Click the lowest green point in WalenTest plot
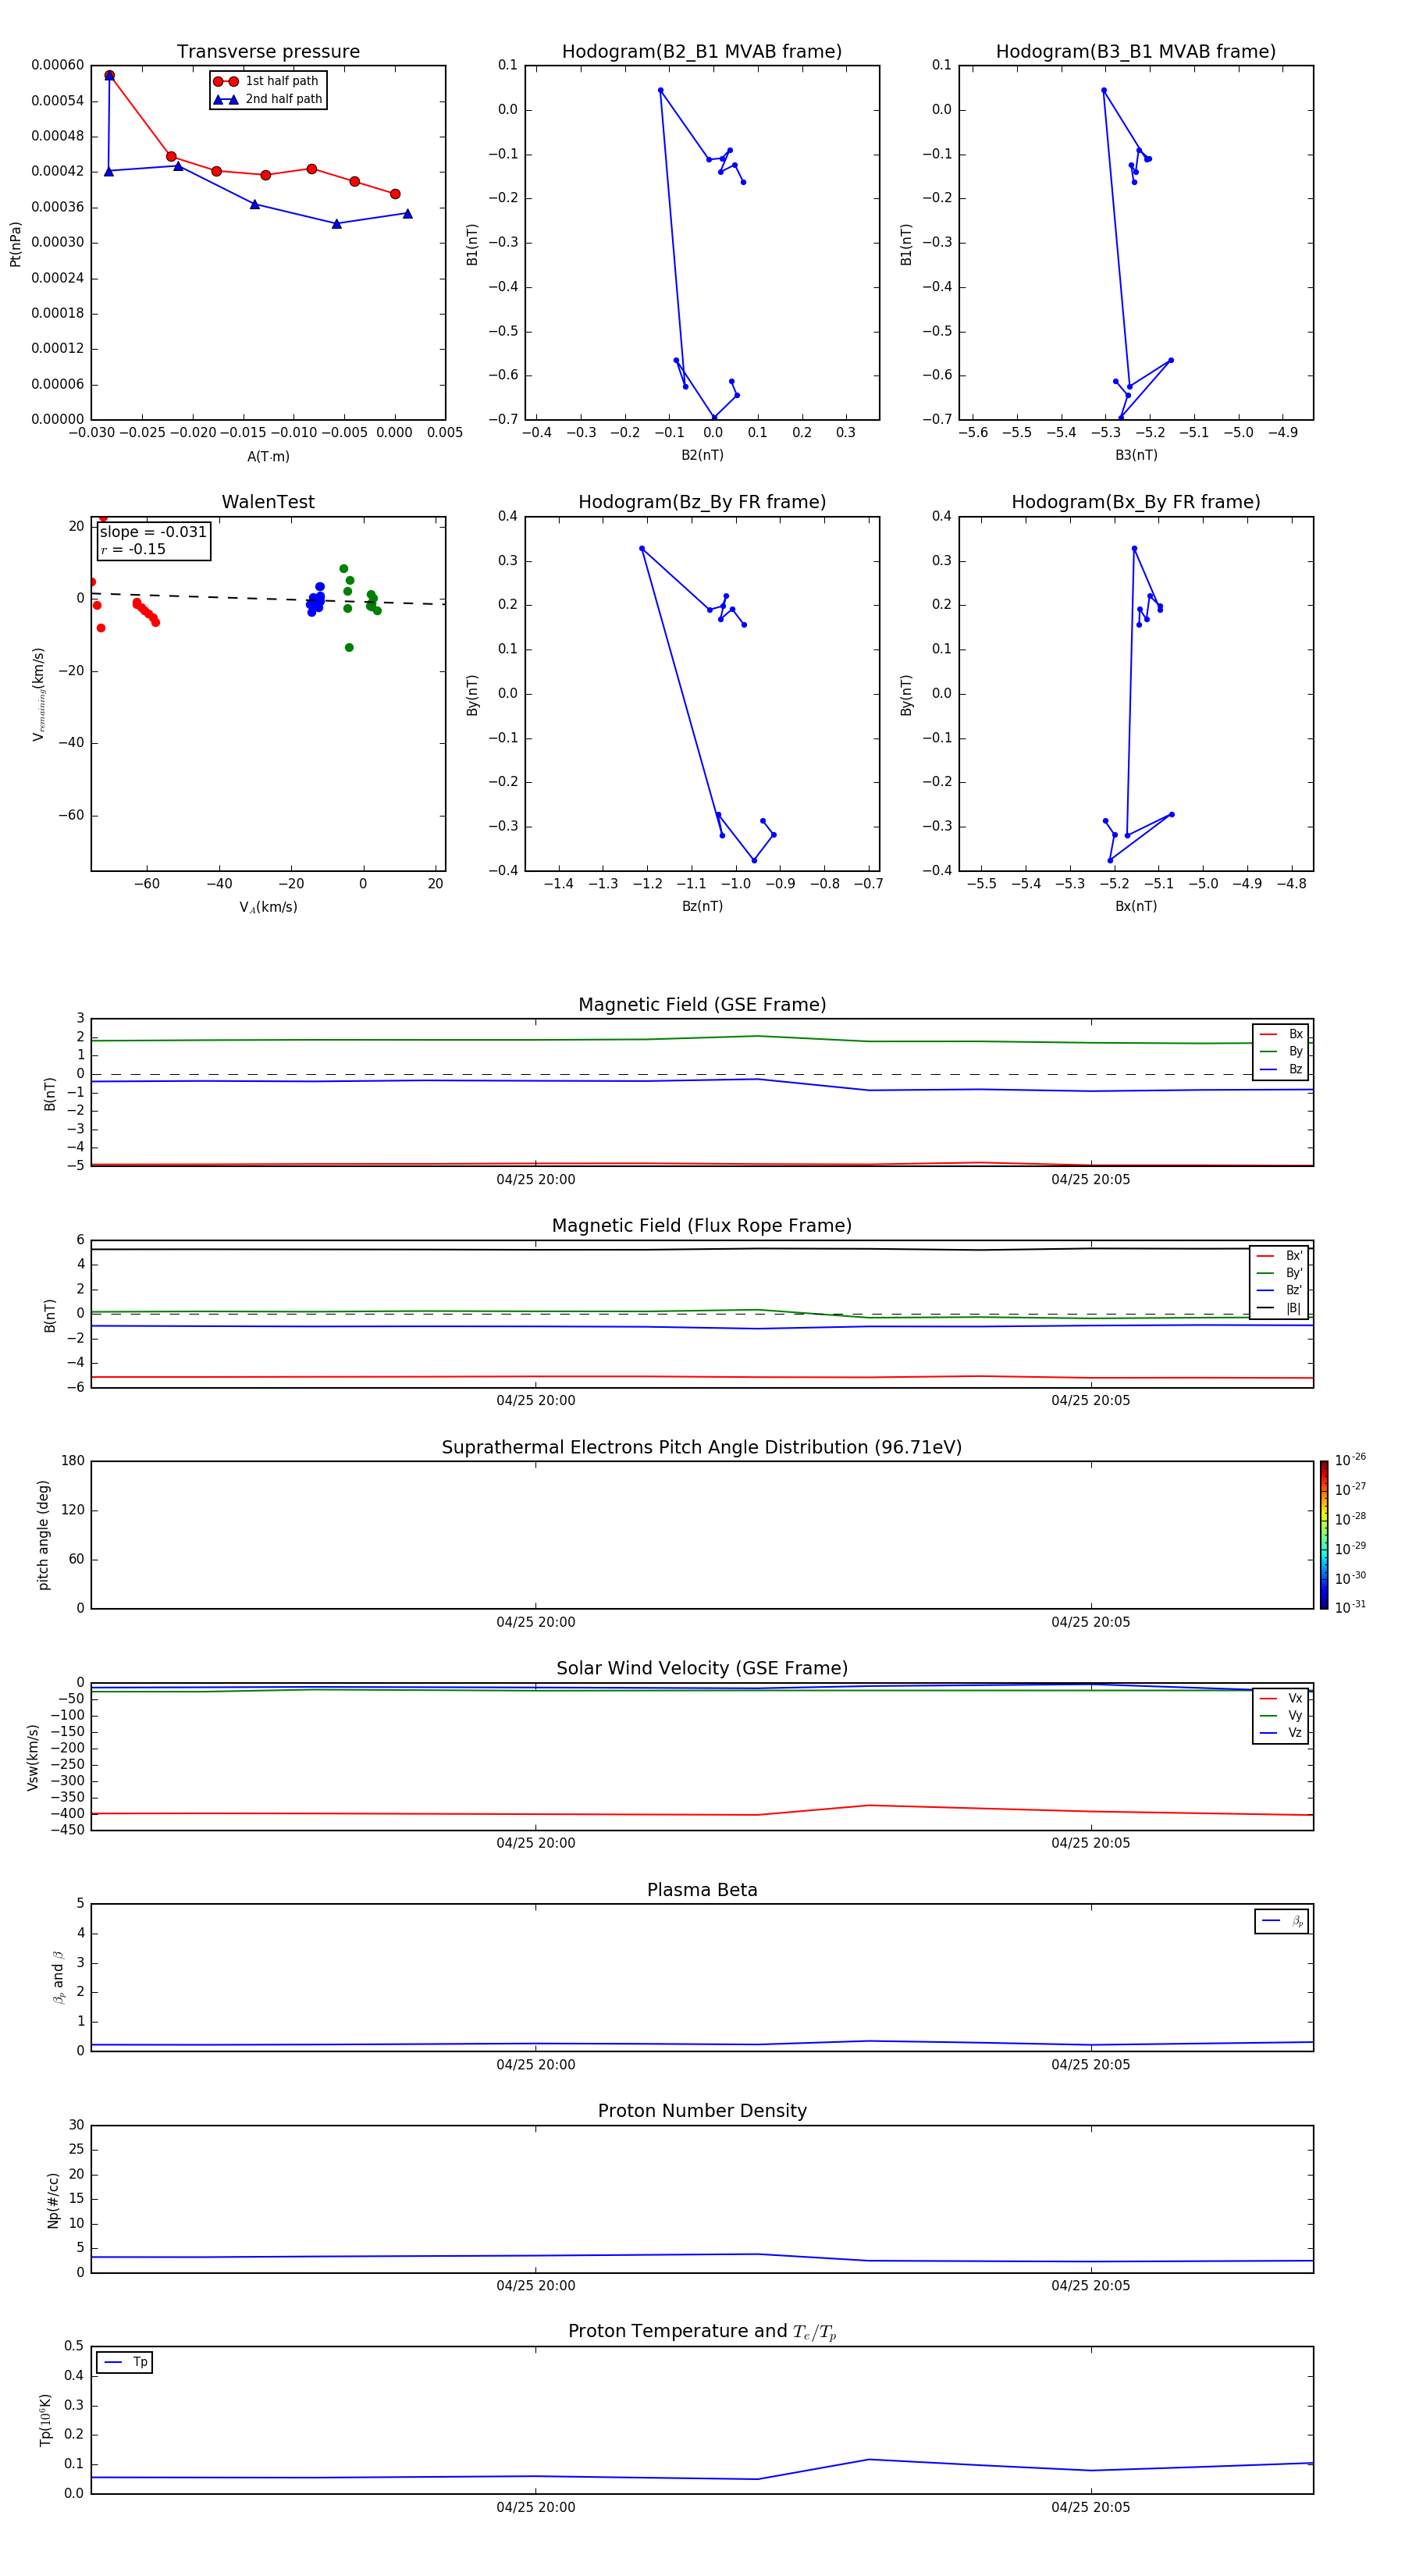 pos(349,647)
